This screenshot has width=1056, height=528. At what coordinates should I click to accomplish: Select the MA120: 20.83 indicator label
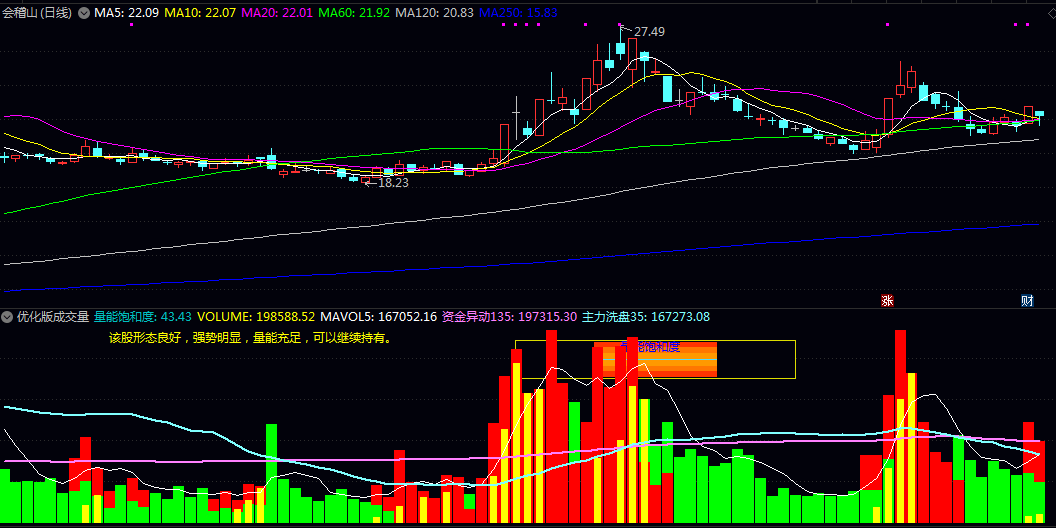tap(434, 13)
